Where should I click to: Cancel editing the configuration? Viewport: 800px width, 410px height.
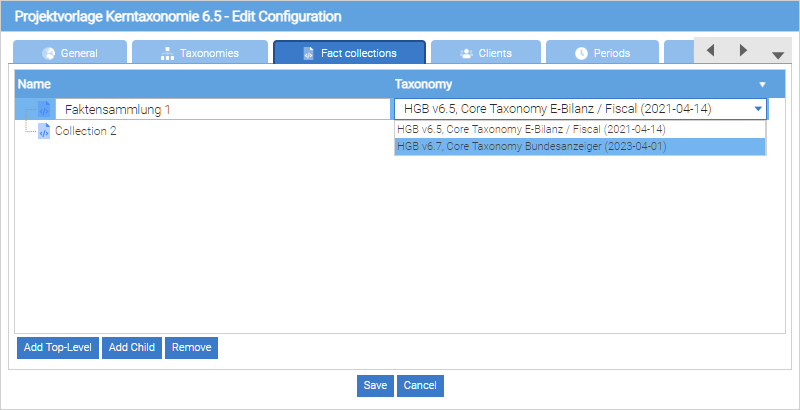(x=420, y=385)
